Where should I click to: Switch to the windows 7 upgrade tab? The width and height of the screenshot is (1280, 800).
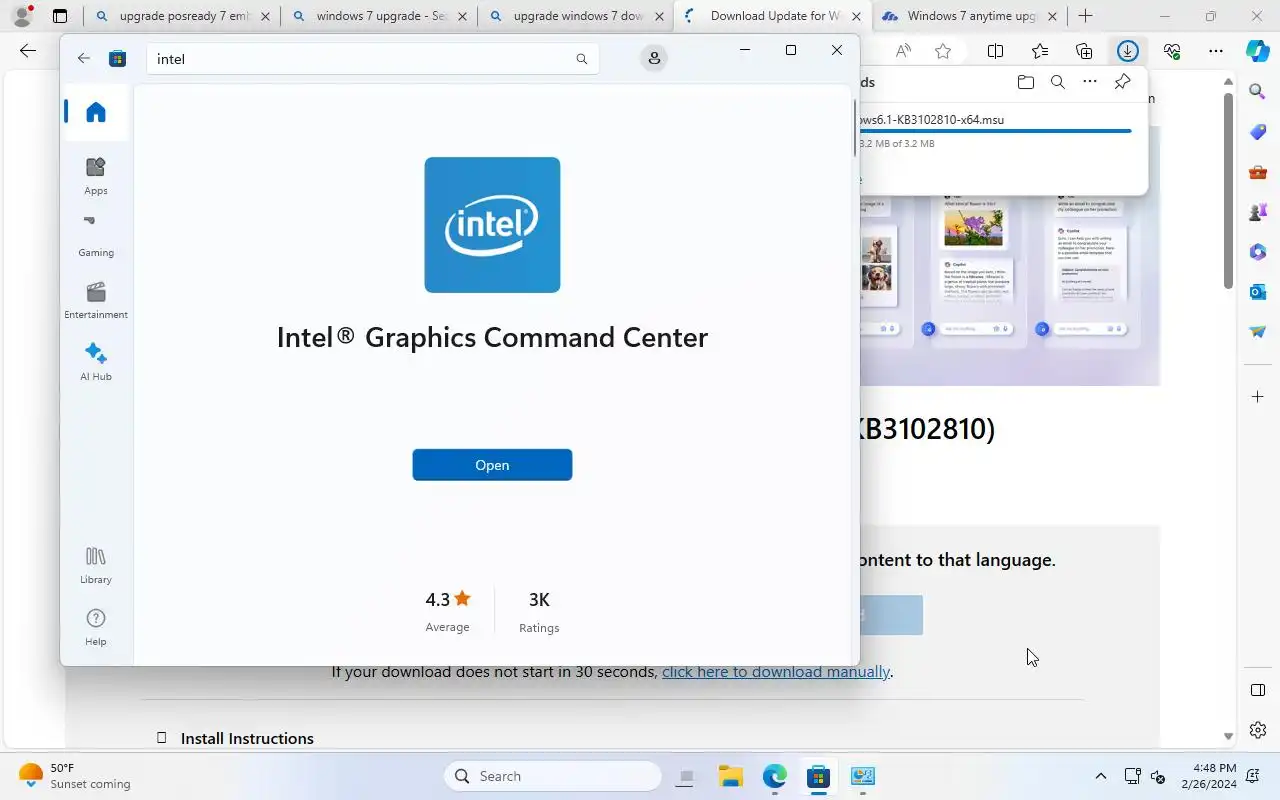381,16
